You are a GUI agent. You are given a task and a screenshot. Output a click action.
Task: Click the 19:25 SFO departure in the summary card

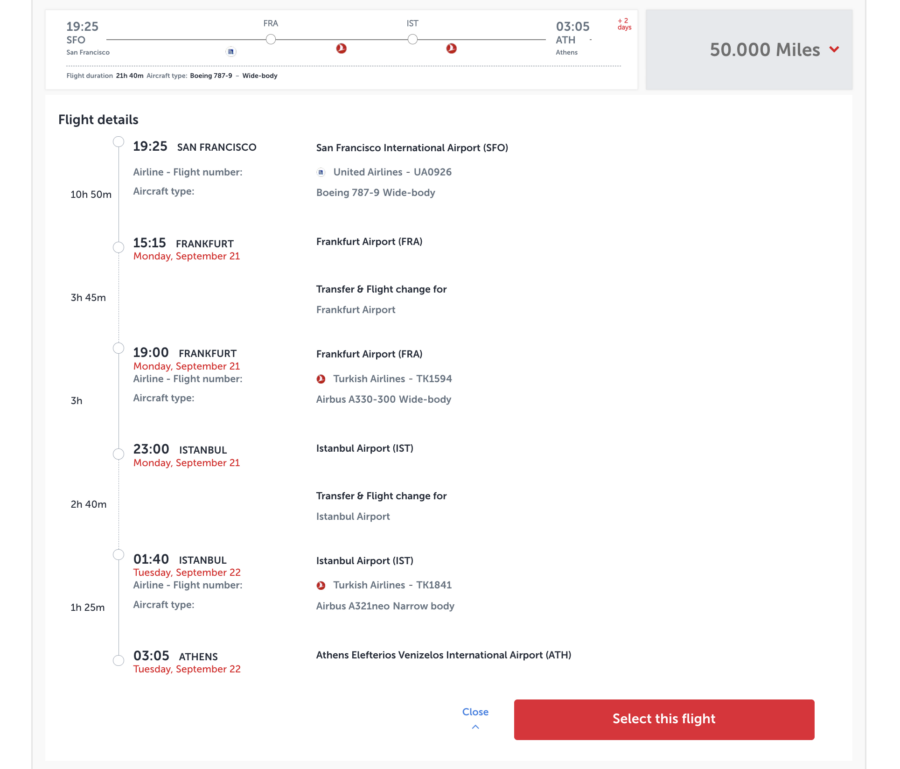[x=87, y=38]
